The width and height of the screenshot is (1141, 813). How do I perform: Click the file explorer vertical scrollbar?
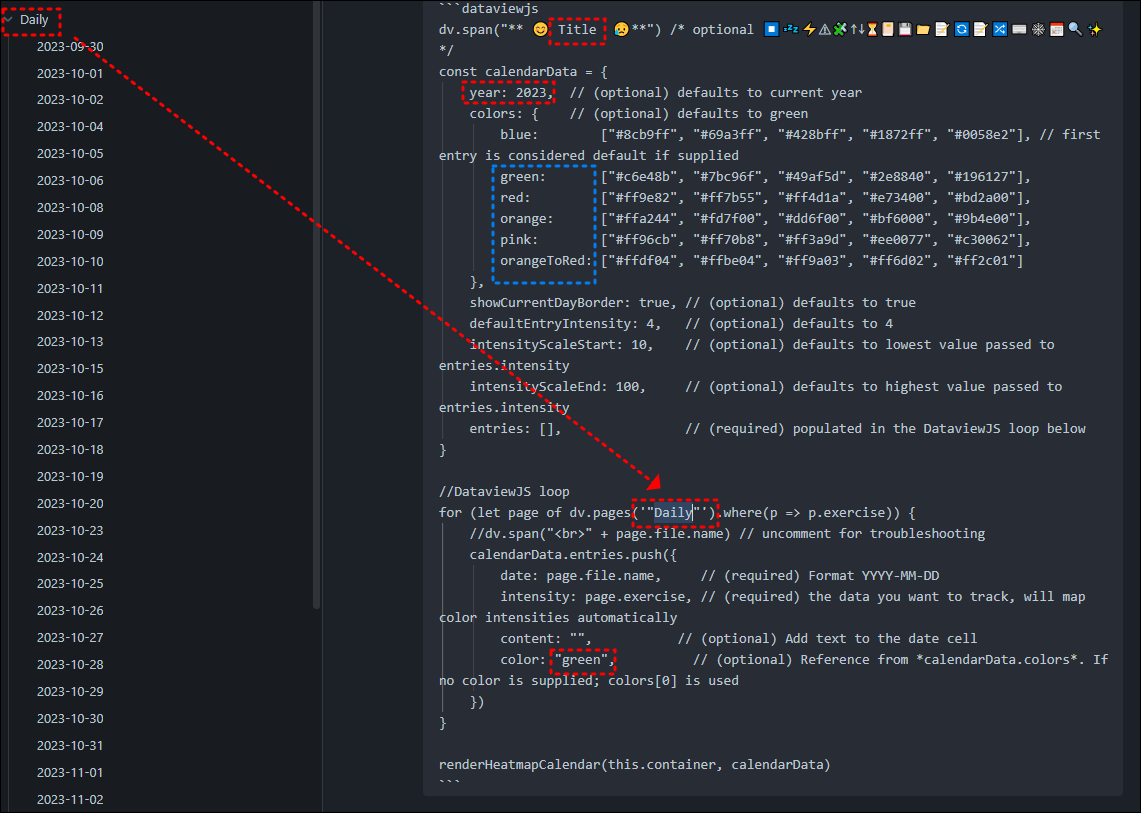(317, 304)
